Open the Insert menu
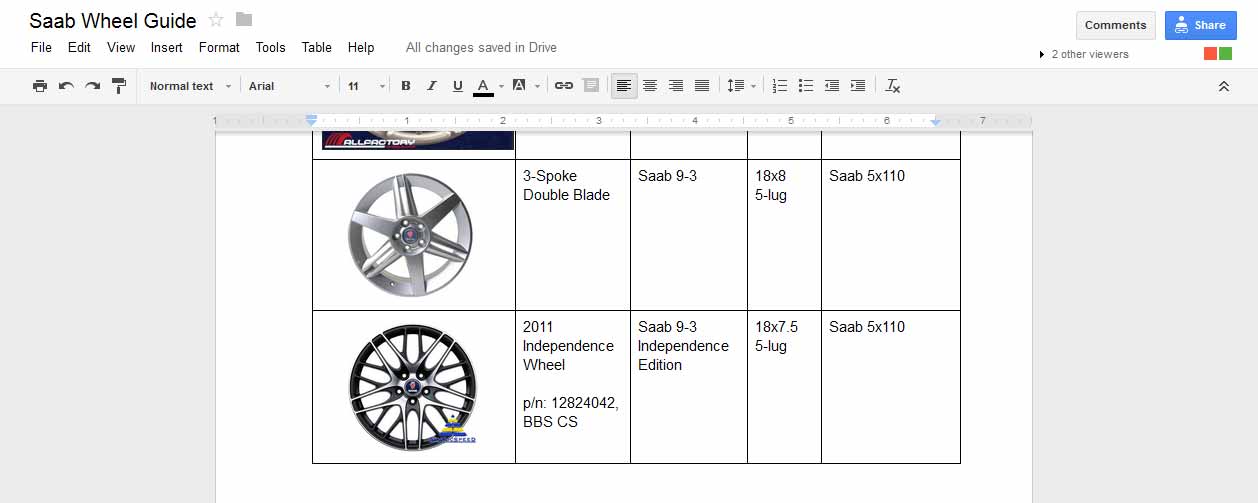1258x503 pixels. tap(167, 47)
